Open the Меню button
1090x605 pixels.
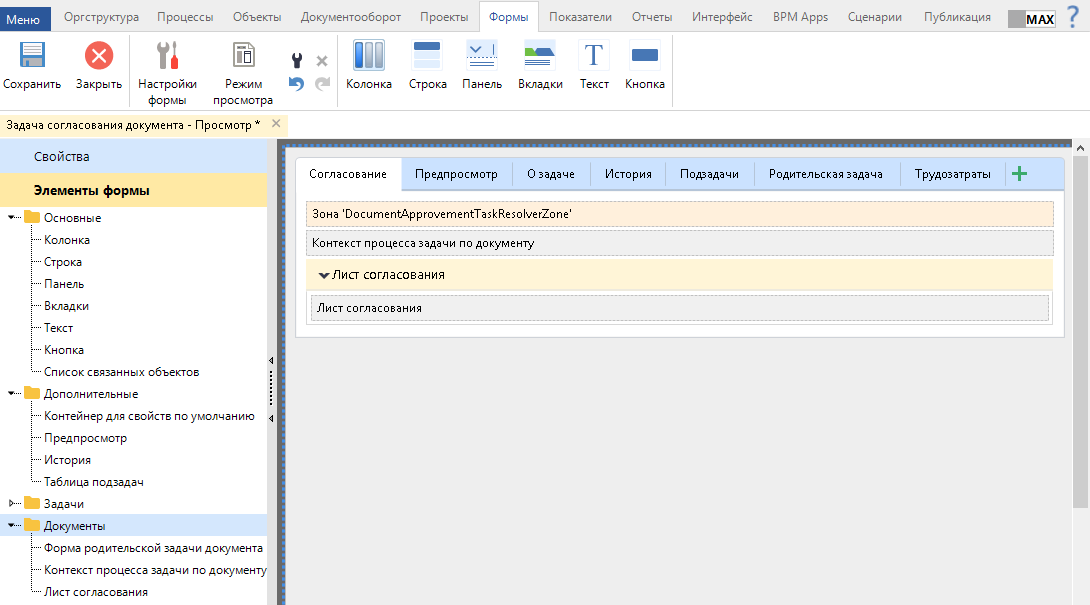[23, 17]
